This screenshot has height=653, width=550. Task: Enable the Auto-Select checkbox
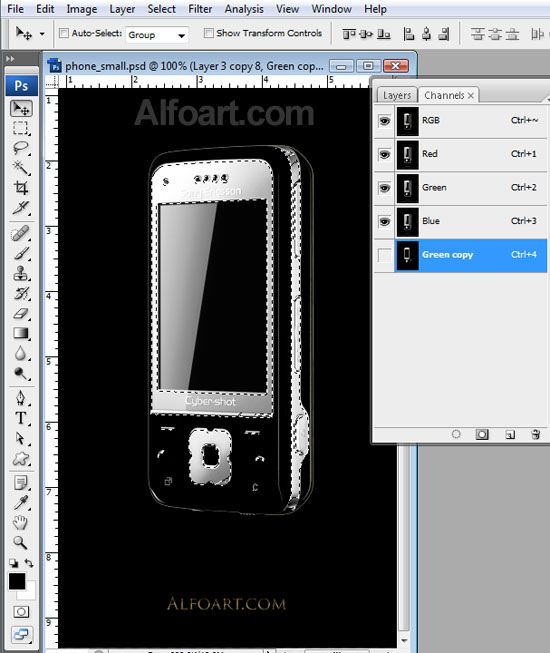pos(64,33)
